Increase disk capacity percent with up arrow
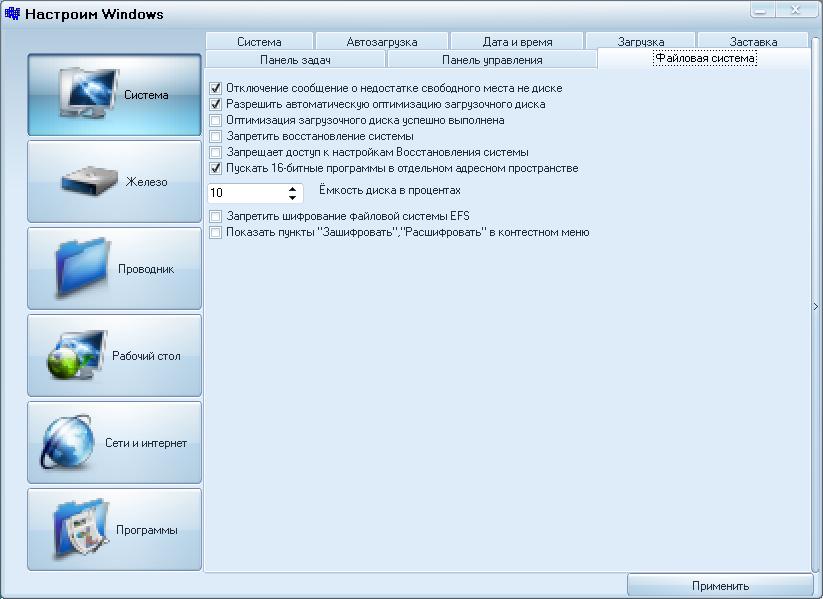The height and width of the screenshot is (599, 823). [x=292, y=188]
